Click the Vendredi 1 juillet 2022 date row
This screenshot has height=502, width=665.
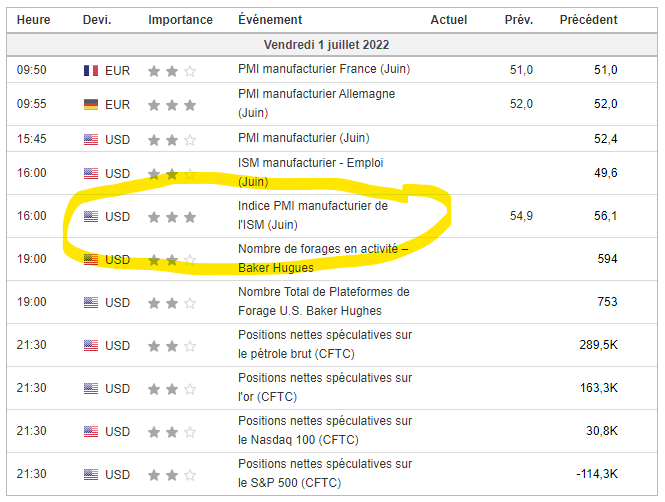pos(332,45)
